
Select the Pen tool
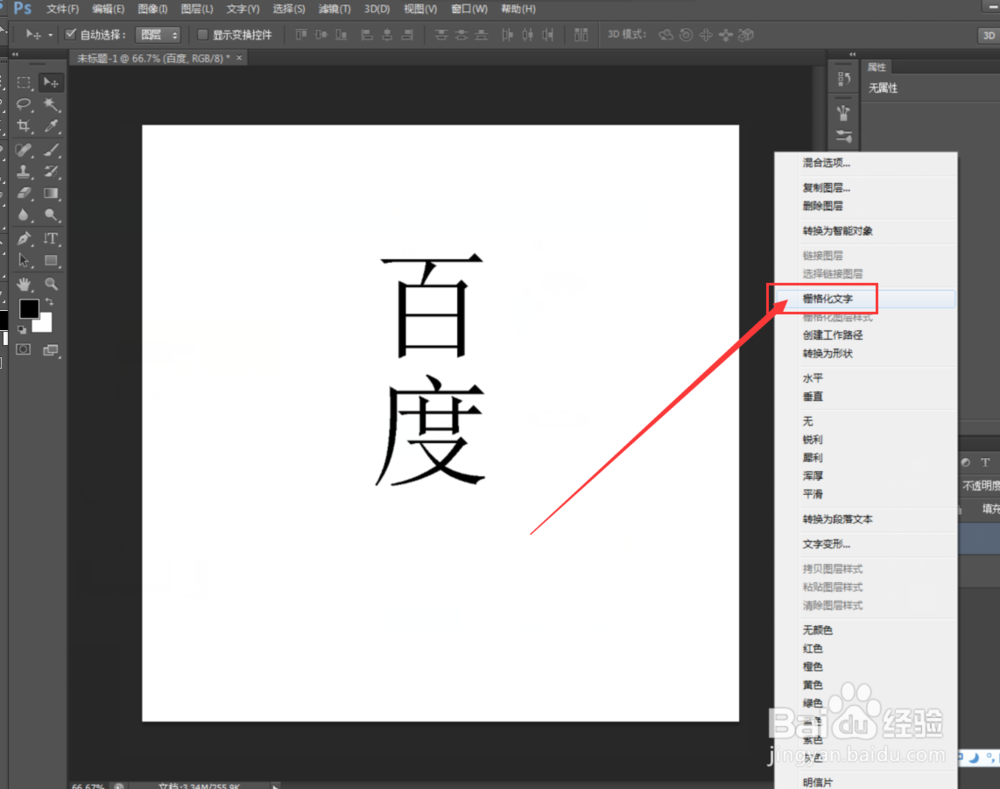[x=24, y=239]
